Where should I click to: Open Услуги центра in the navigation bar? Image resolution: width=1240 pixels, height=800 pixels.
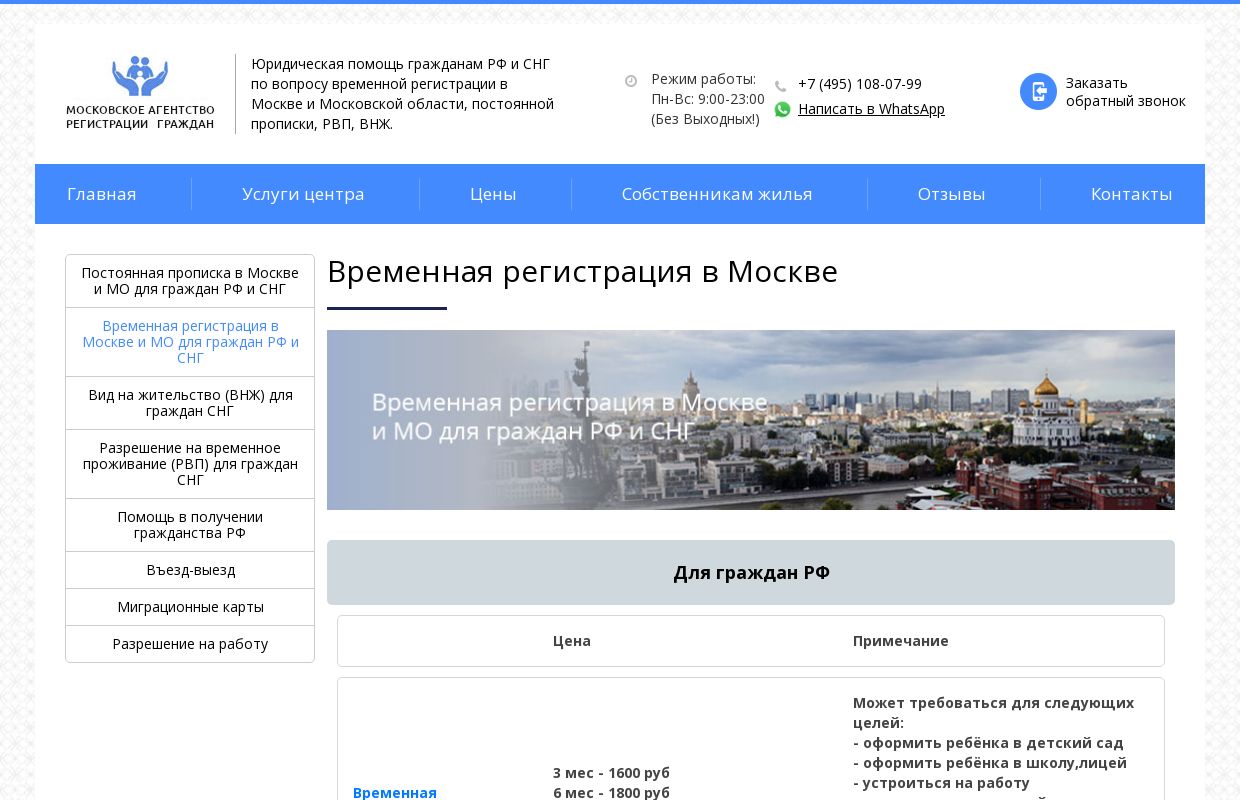[303, 194]
